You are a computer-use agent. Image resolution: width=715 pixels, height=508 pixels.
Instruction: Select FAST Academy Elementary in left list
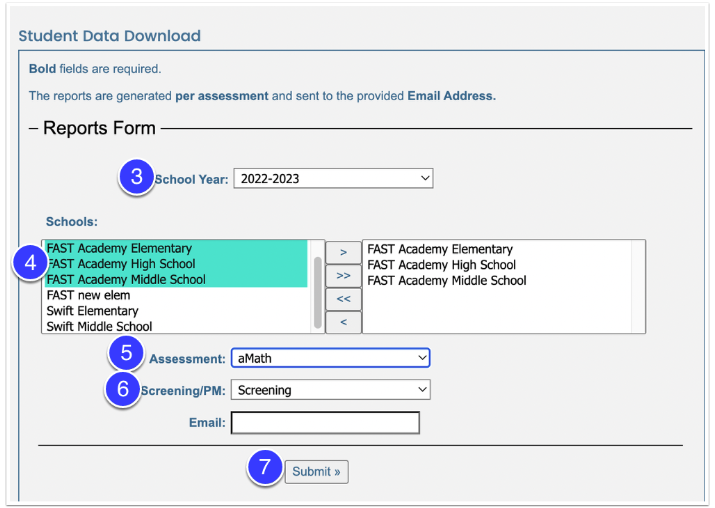[119, 248]
